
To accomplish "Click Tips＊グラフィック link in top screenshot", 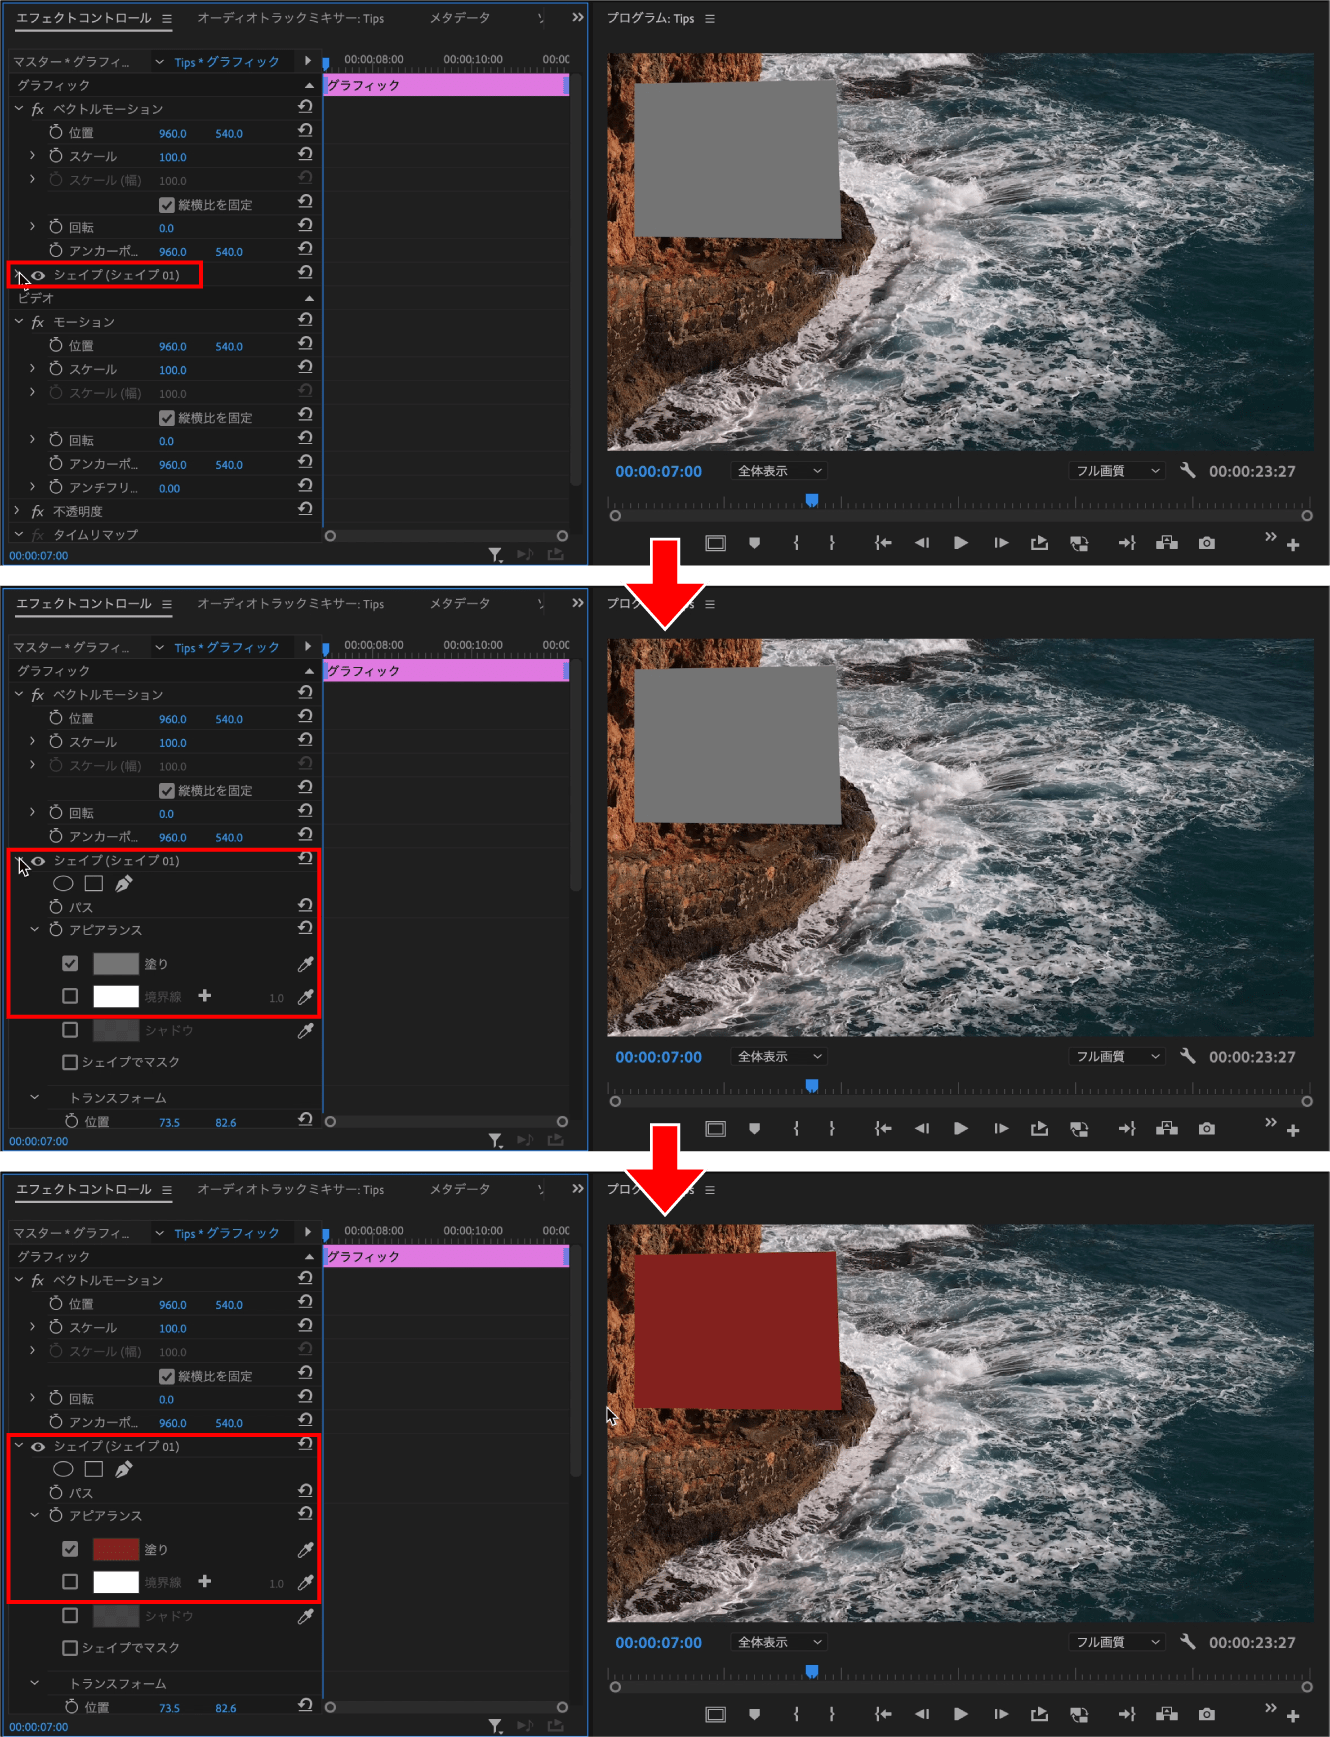I will pos(227,62).
